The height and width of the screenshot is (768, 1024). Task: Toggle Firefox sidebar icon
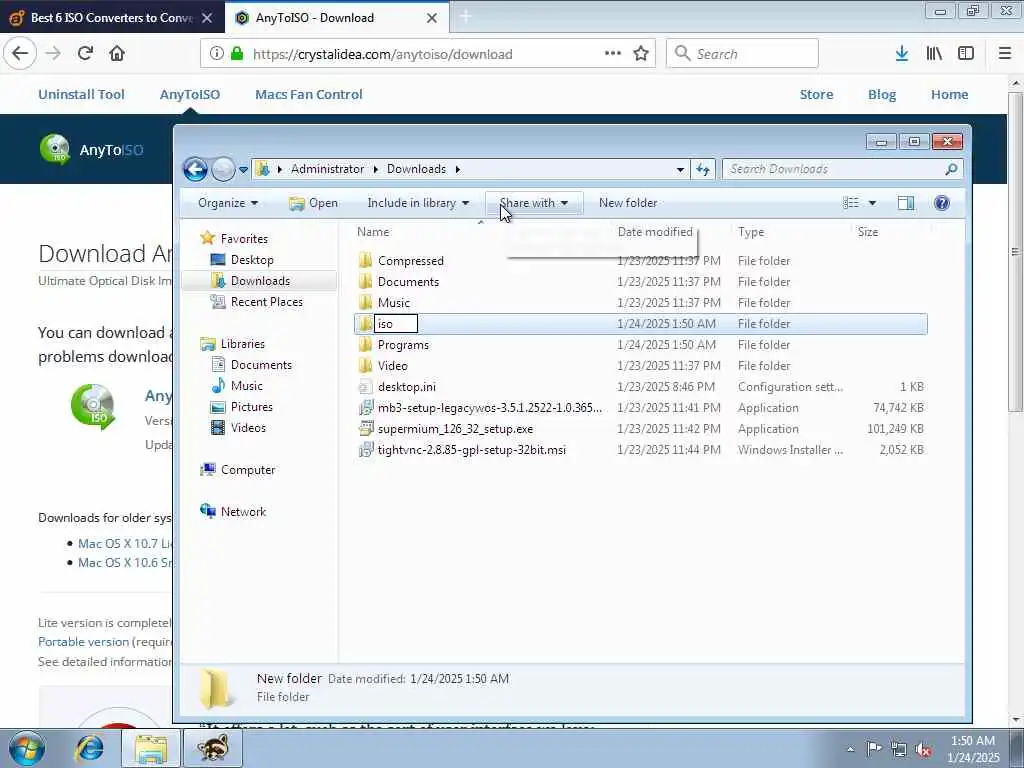966,54
